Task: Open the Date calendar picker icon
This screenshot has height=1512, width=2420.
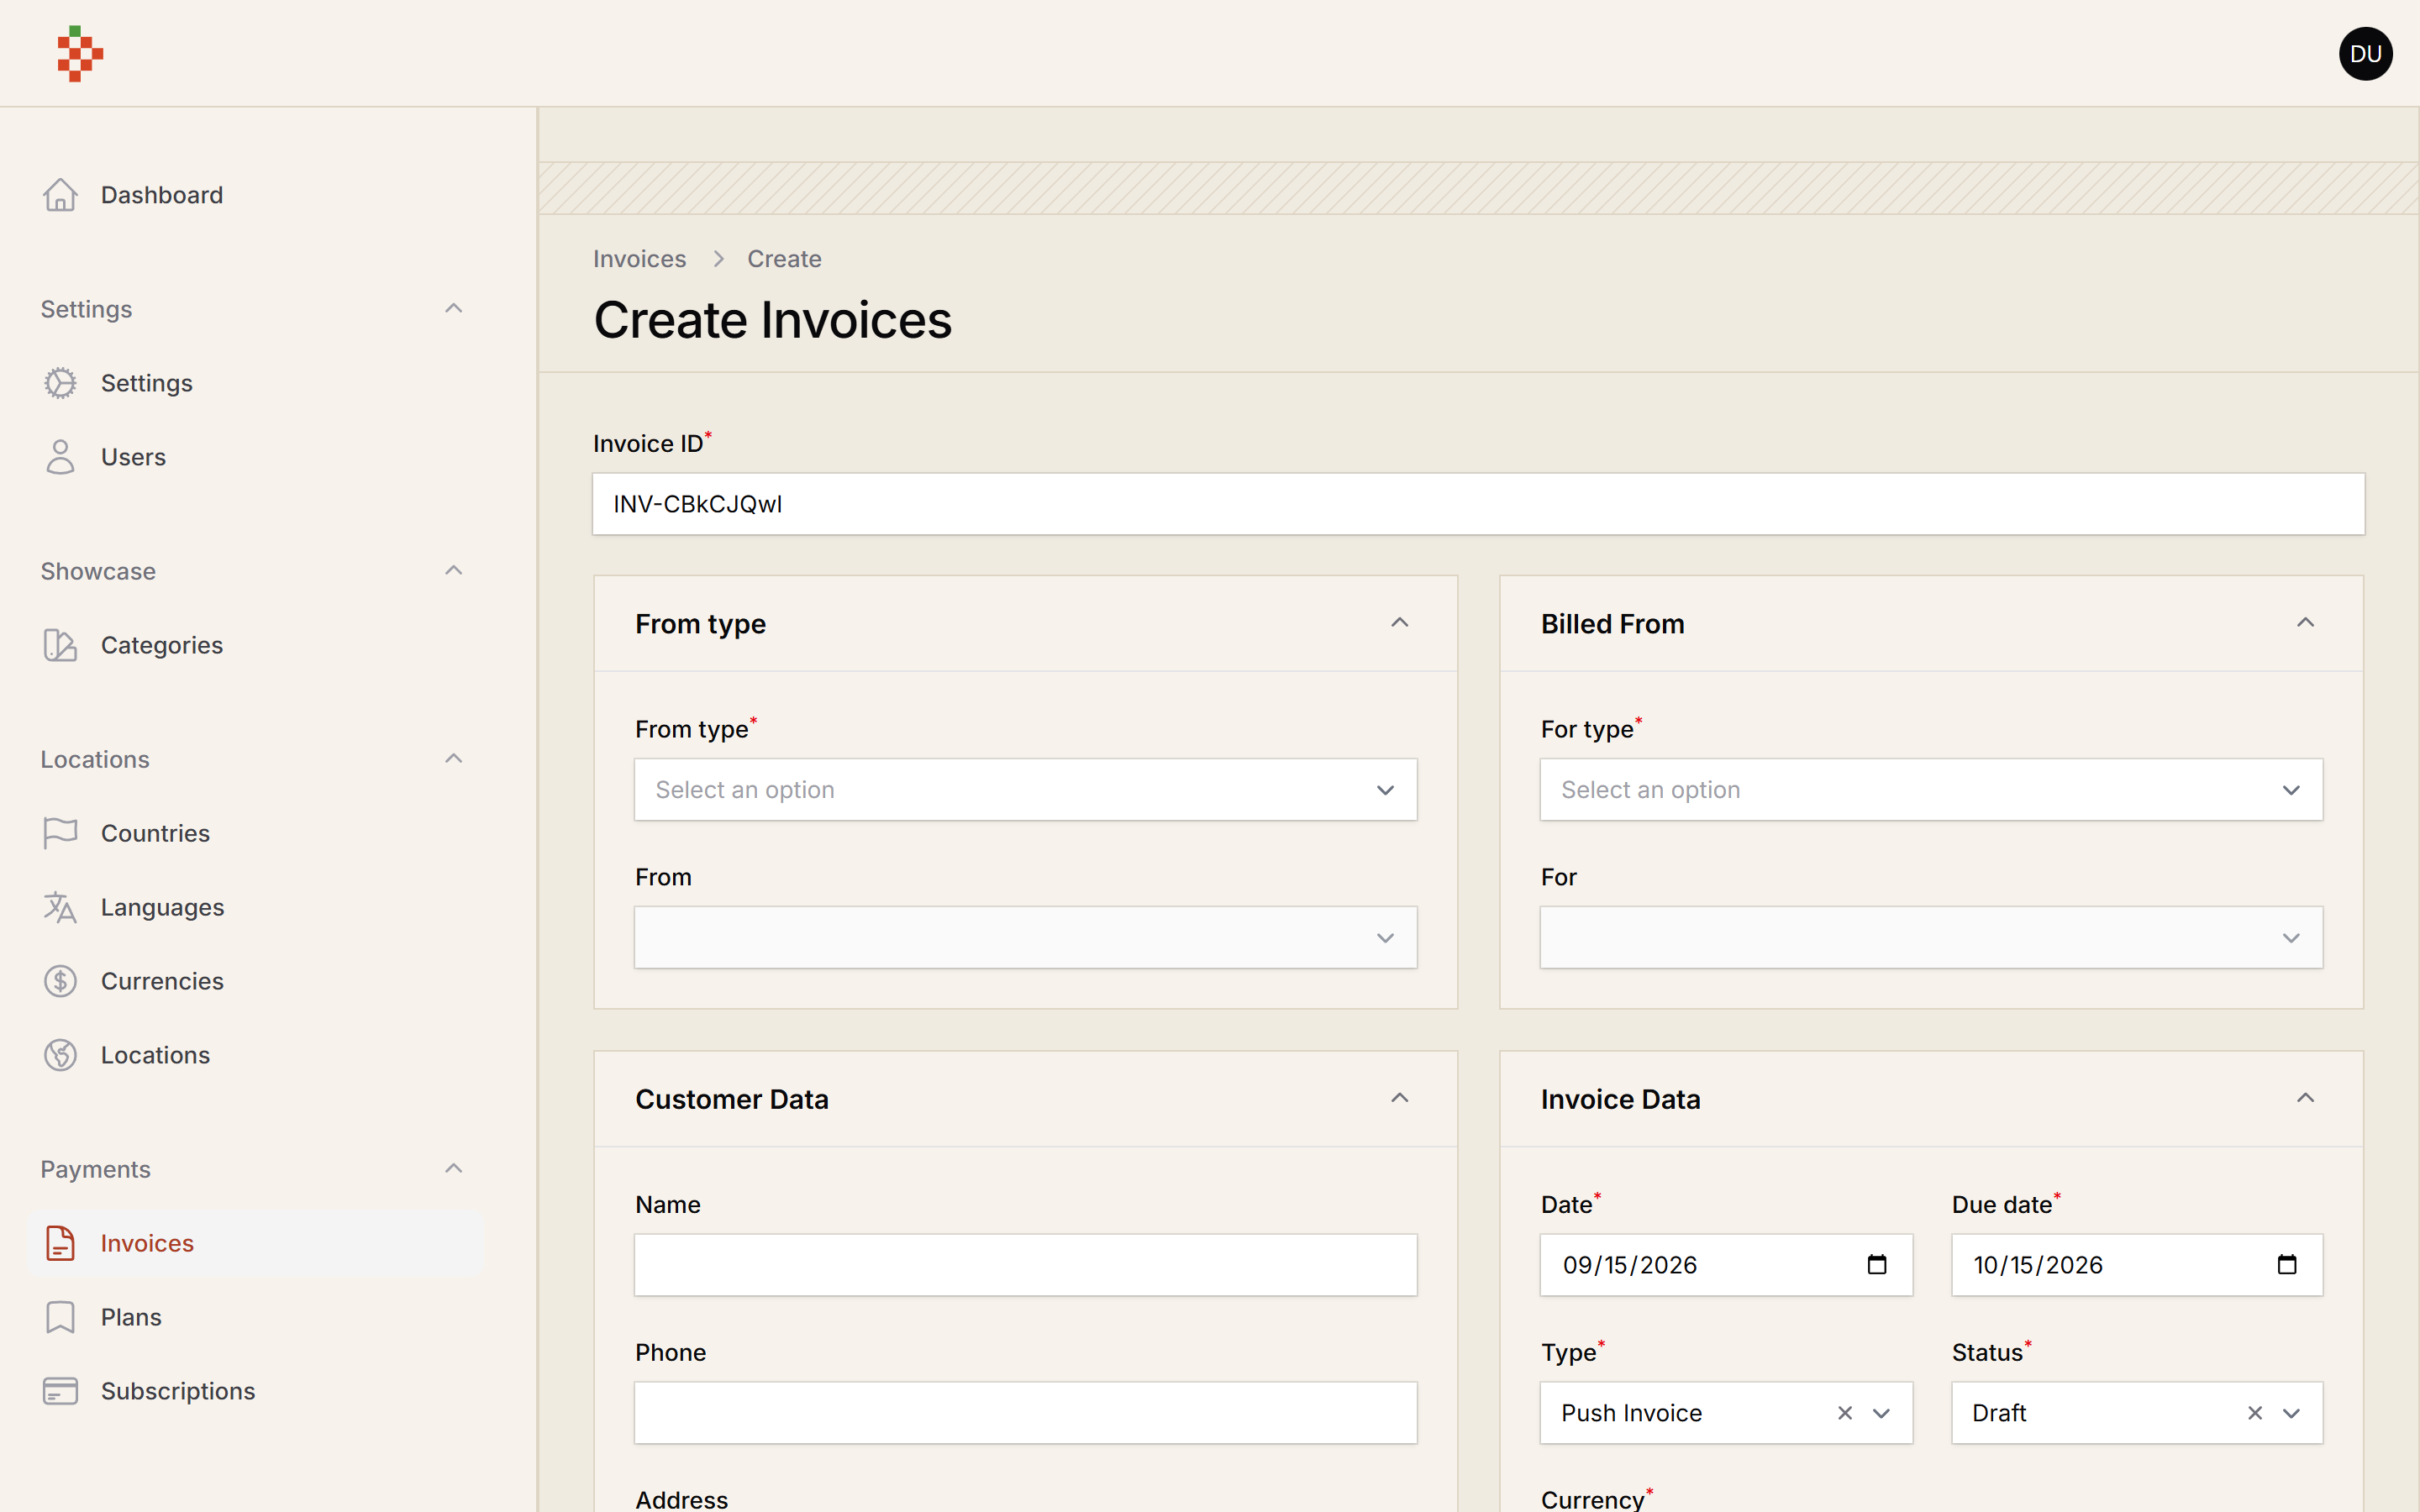Action: click(x=1877, y=1265)
